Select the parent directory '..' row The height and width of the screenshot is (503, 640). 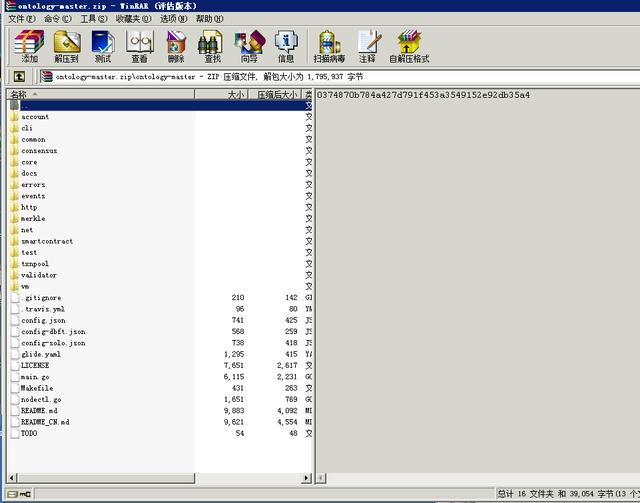click(x=160, y=105)
